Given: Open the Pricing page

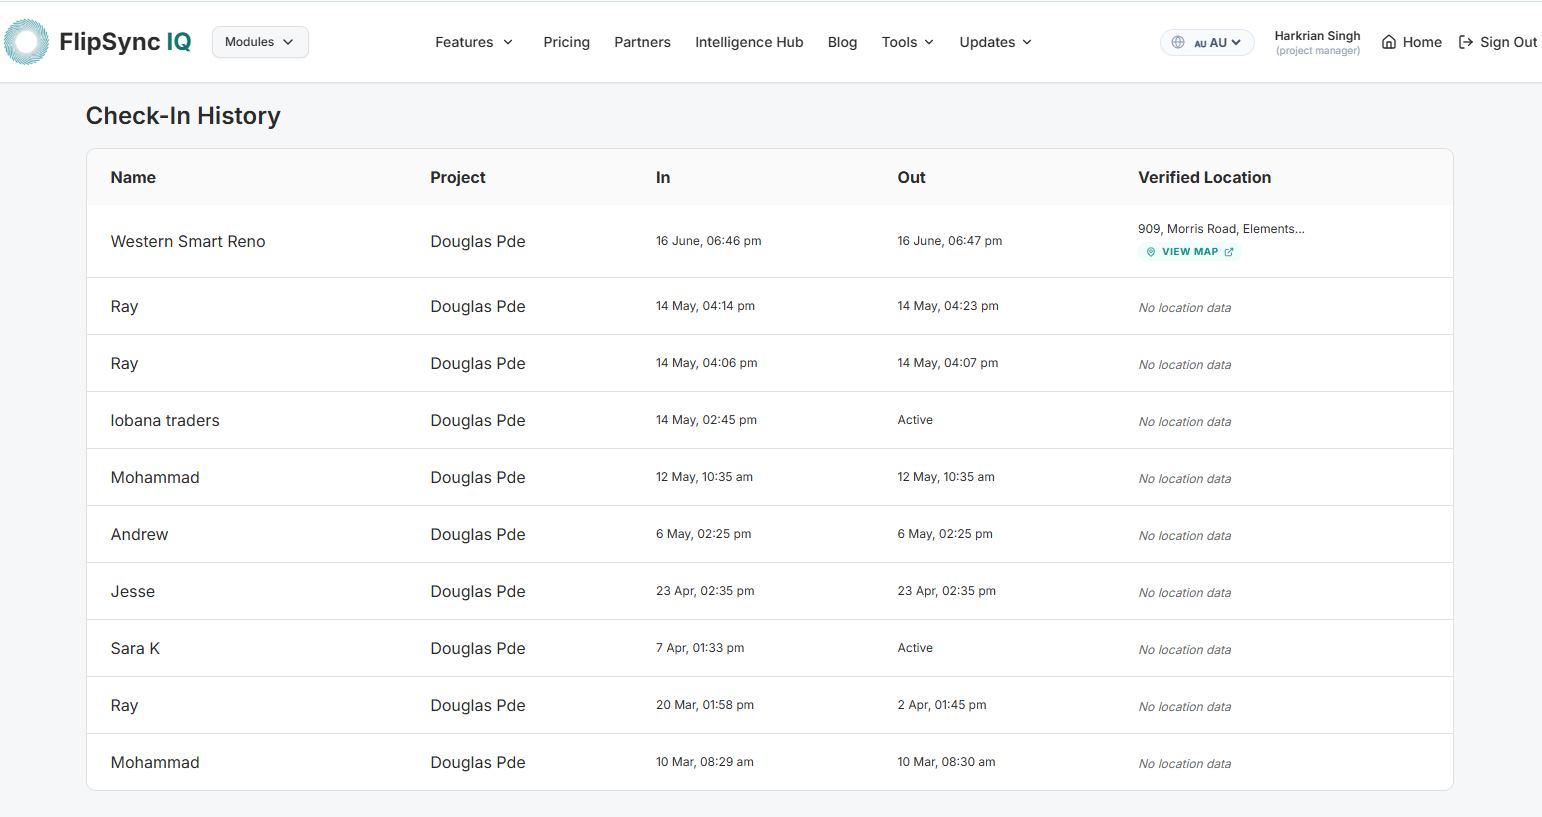Looking at the screenshot, I should [567, 42].
